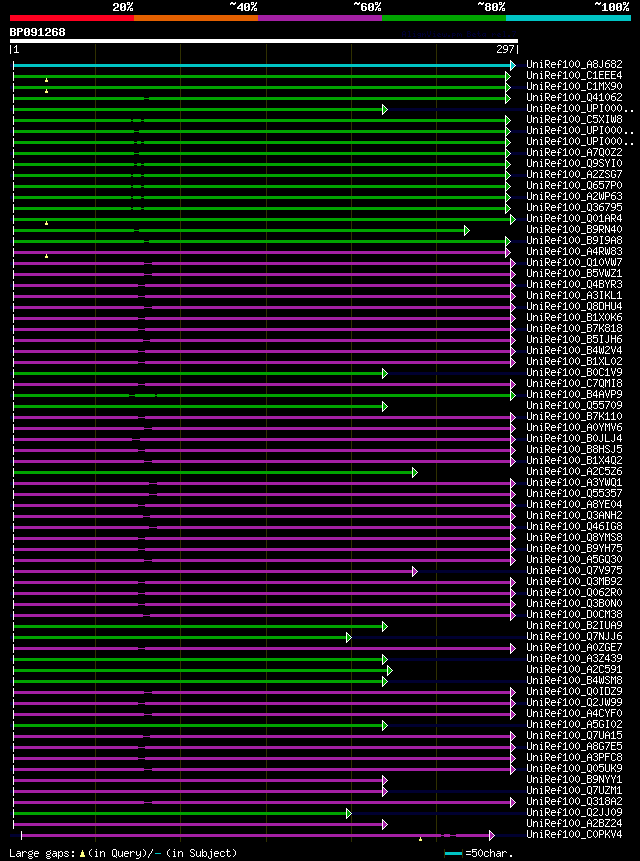Viewport: 640px width, 861px height.
Task: Select the UniRef100_A3YWQ1 hit label
Action: pyautogui.click(x=574, y=483)
